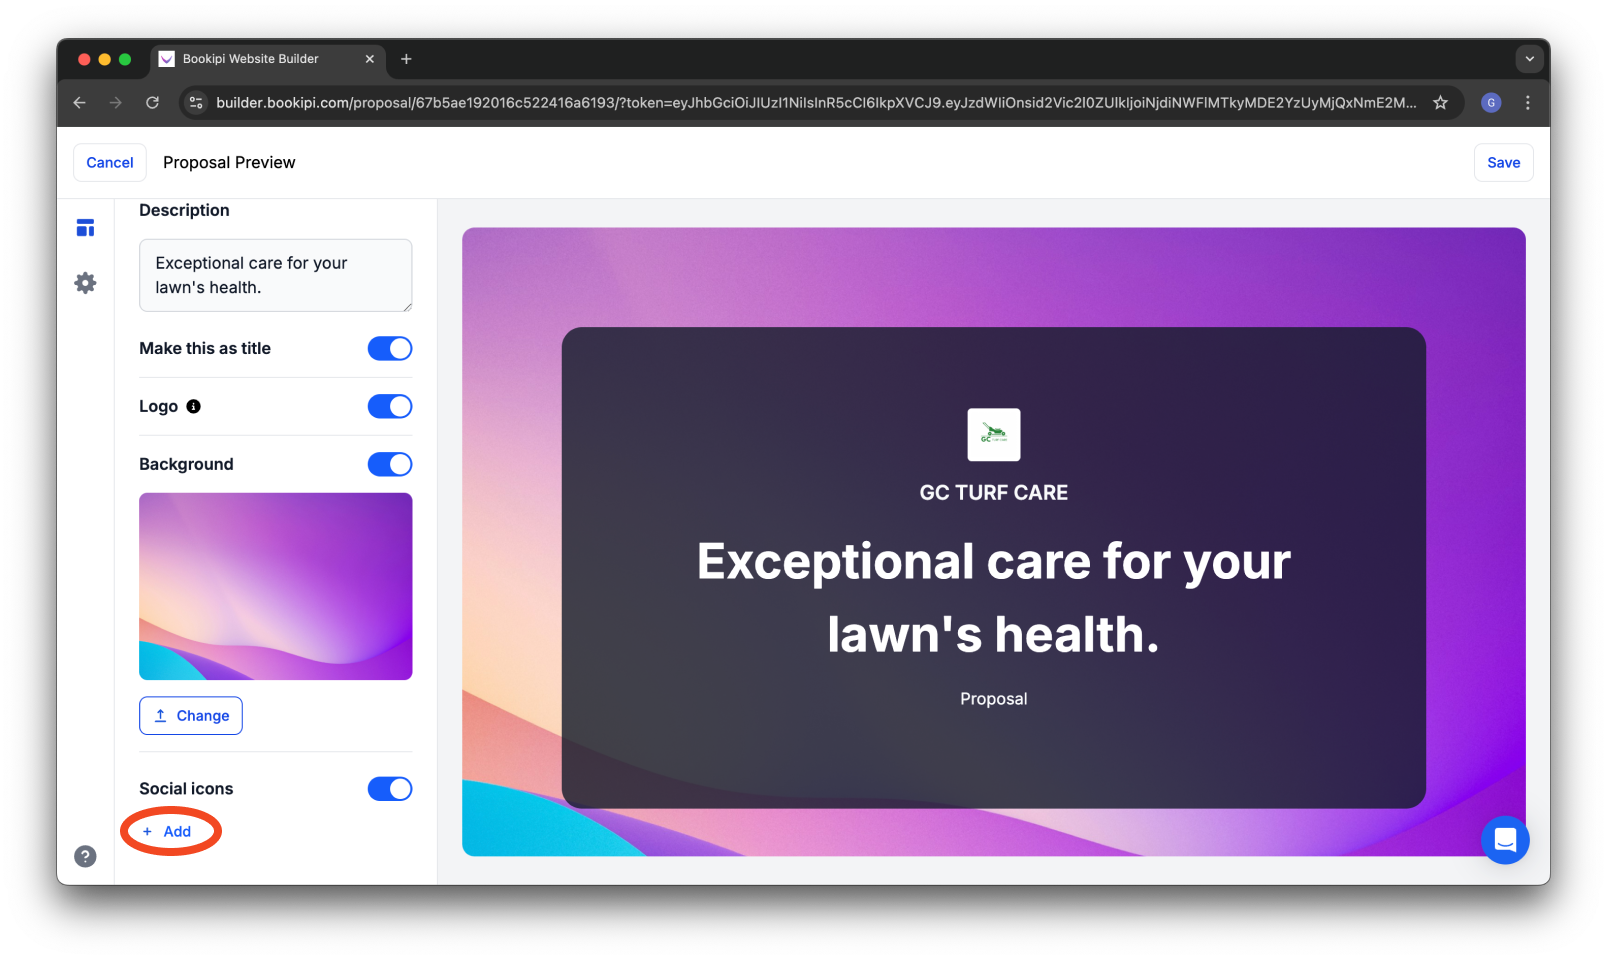Reload the current page
This screenshot has width=1608, height=960.
pyautogui.click(x=152, y=102)
